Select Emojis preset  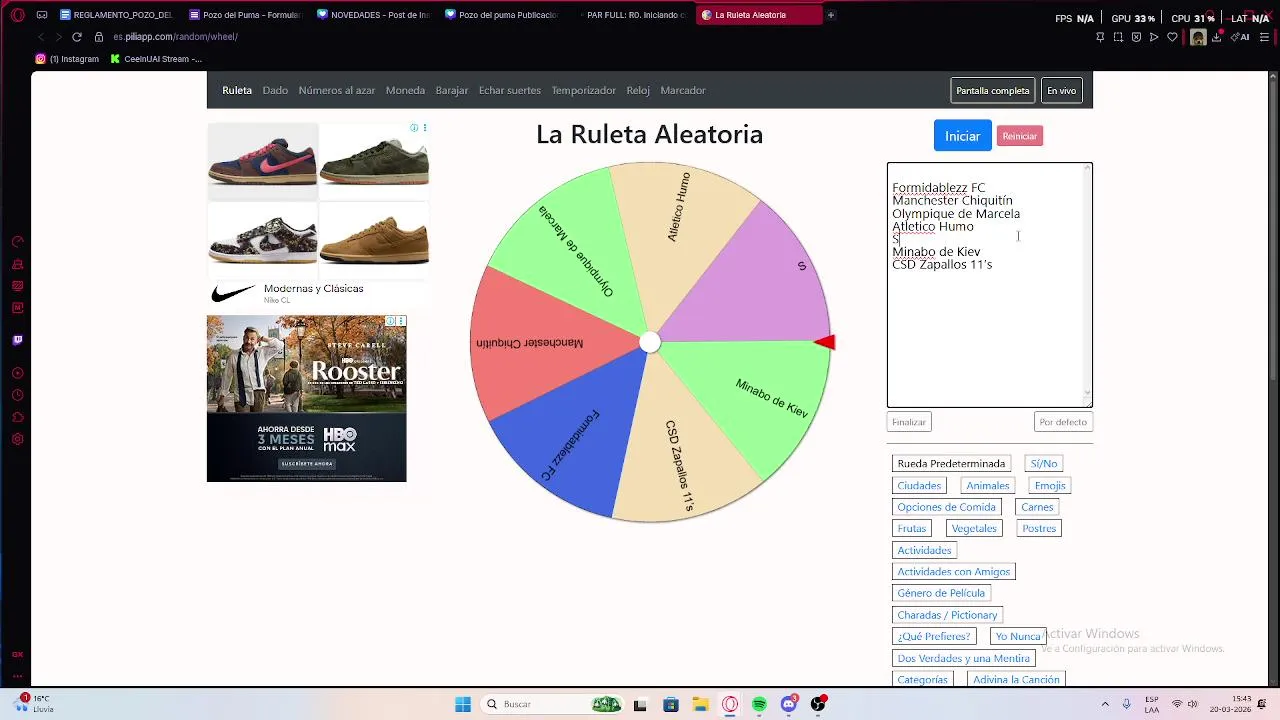click(1050, 486)
